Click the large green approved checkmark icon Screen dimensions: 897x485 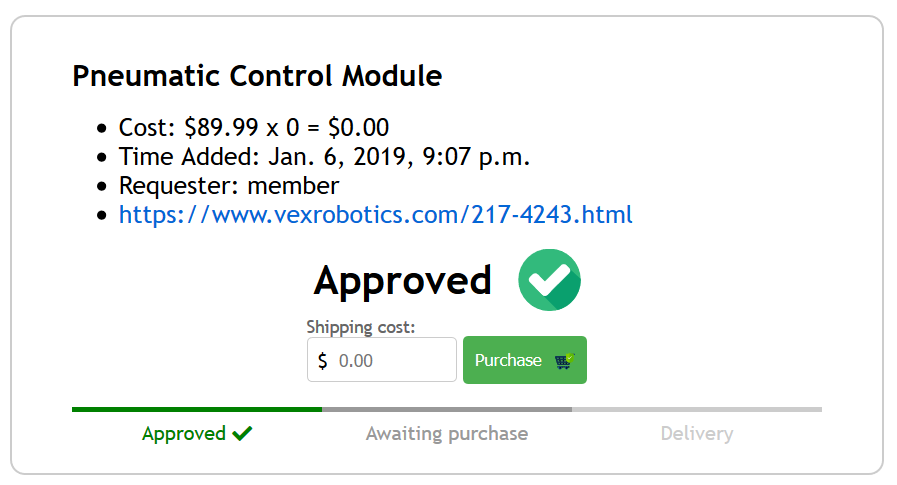[x=549, y=280]
